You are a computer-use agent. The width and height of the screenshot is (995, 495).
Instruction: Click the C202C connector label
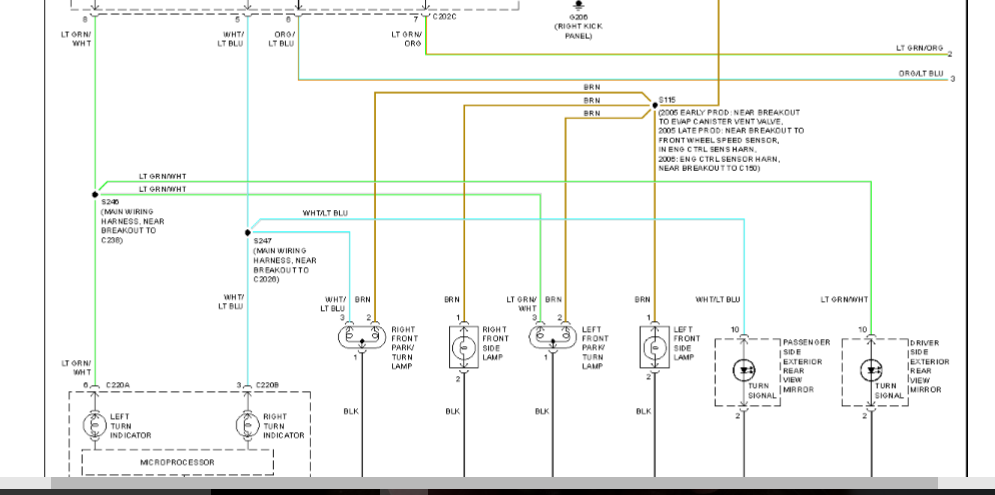445,18
